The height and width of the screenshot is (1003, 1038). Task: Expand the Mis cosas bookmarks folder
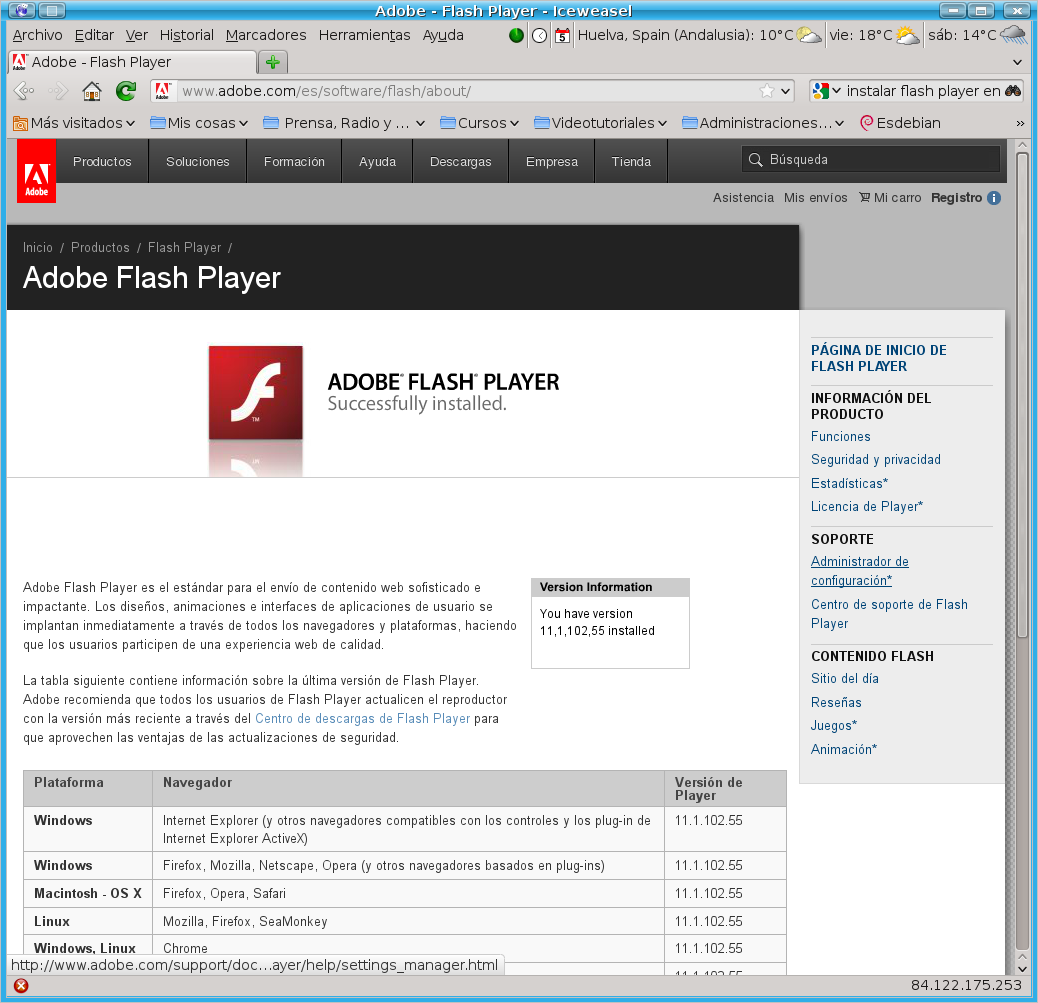tap(199, 123)
